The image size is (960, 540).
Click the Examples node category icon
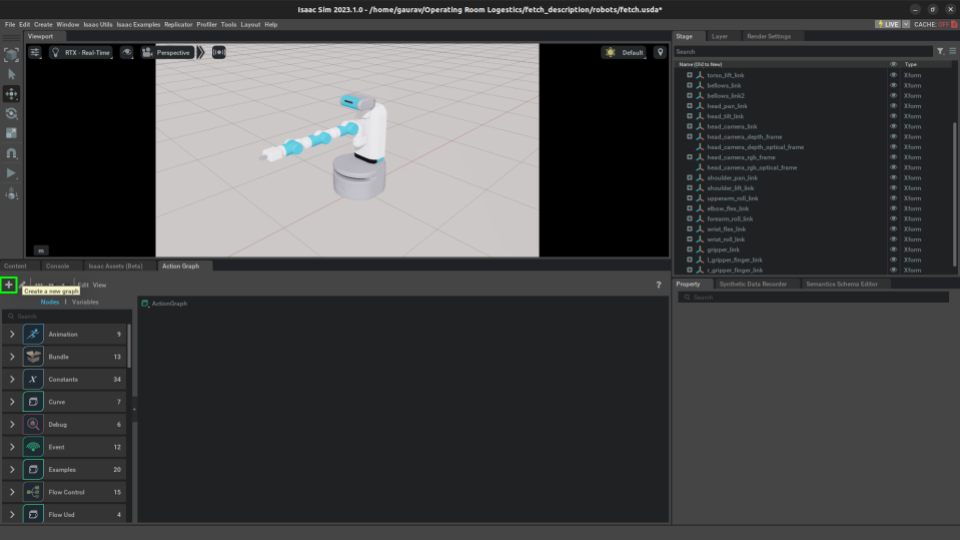(x=33, y=470)
